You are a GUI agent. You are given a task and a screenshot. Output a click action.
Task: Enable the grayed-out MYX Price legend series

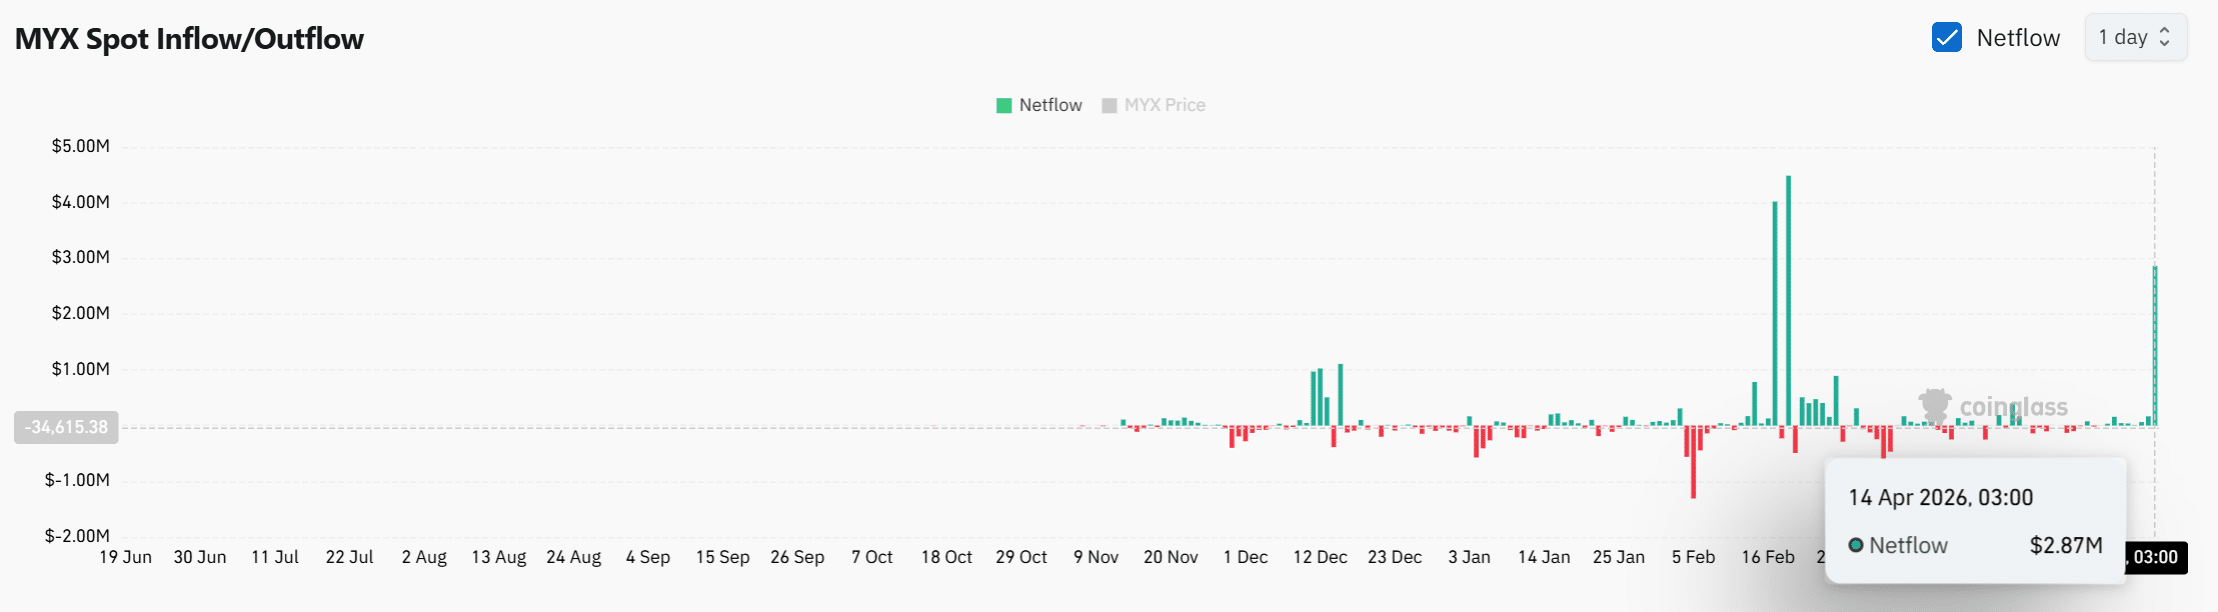[1164, 106]
